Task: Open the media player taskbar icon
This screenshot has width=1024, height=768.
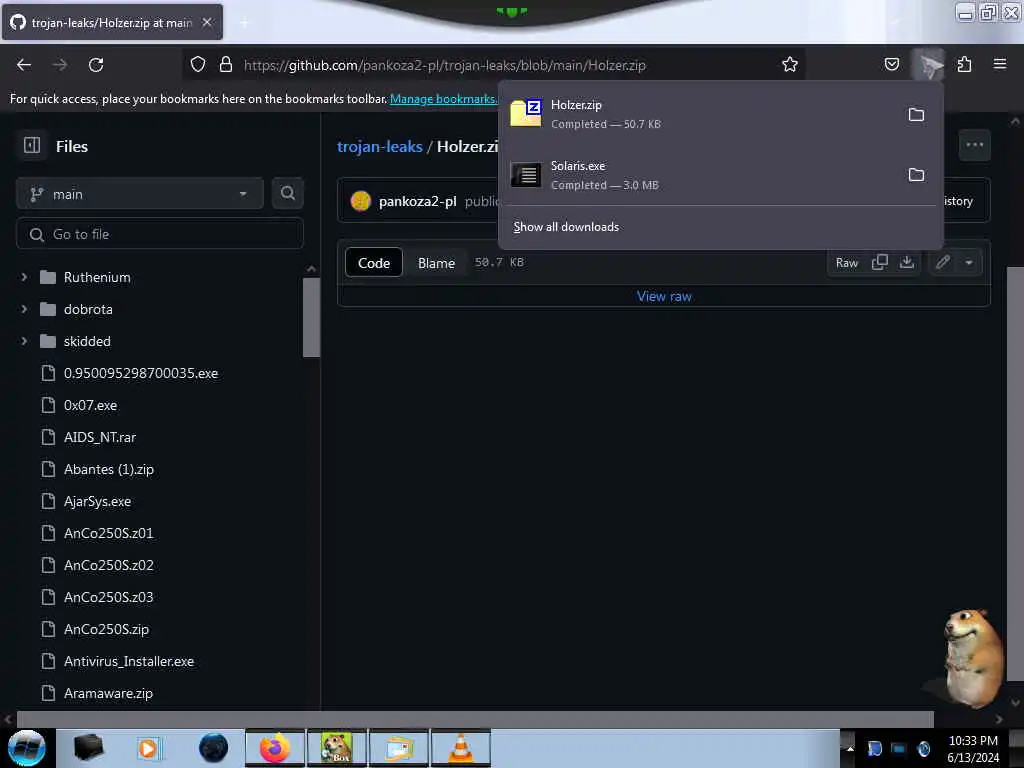Action: click(x=148, y=748)
